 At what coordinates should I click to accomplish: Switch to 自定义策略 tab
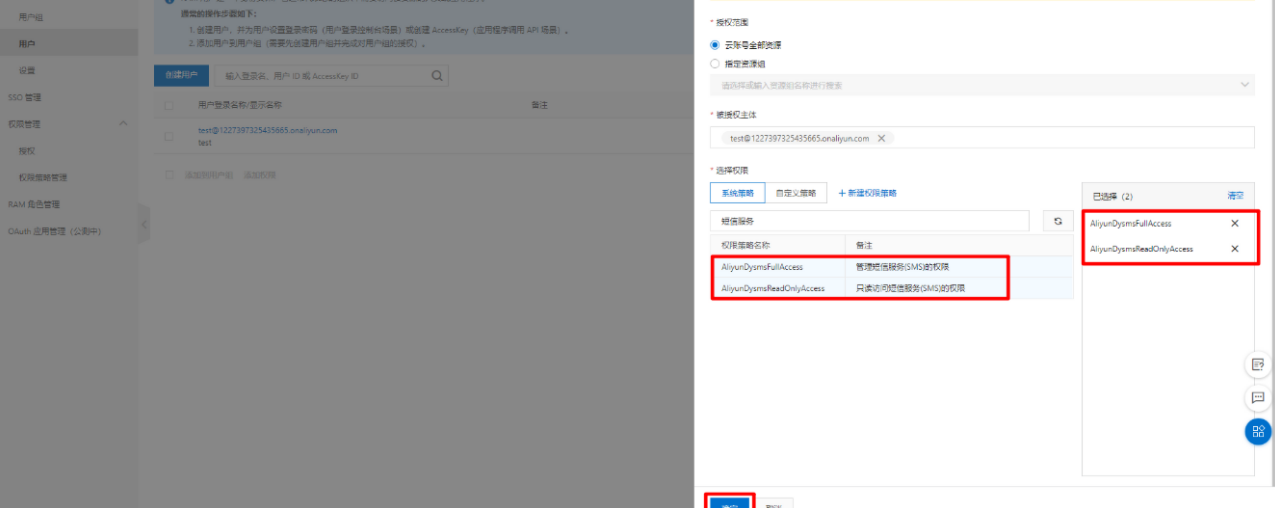pyautogui.click(x=796, y=193)
